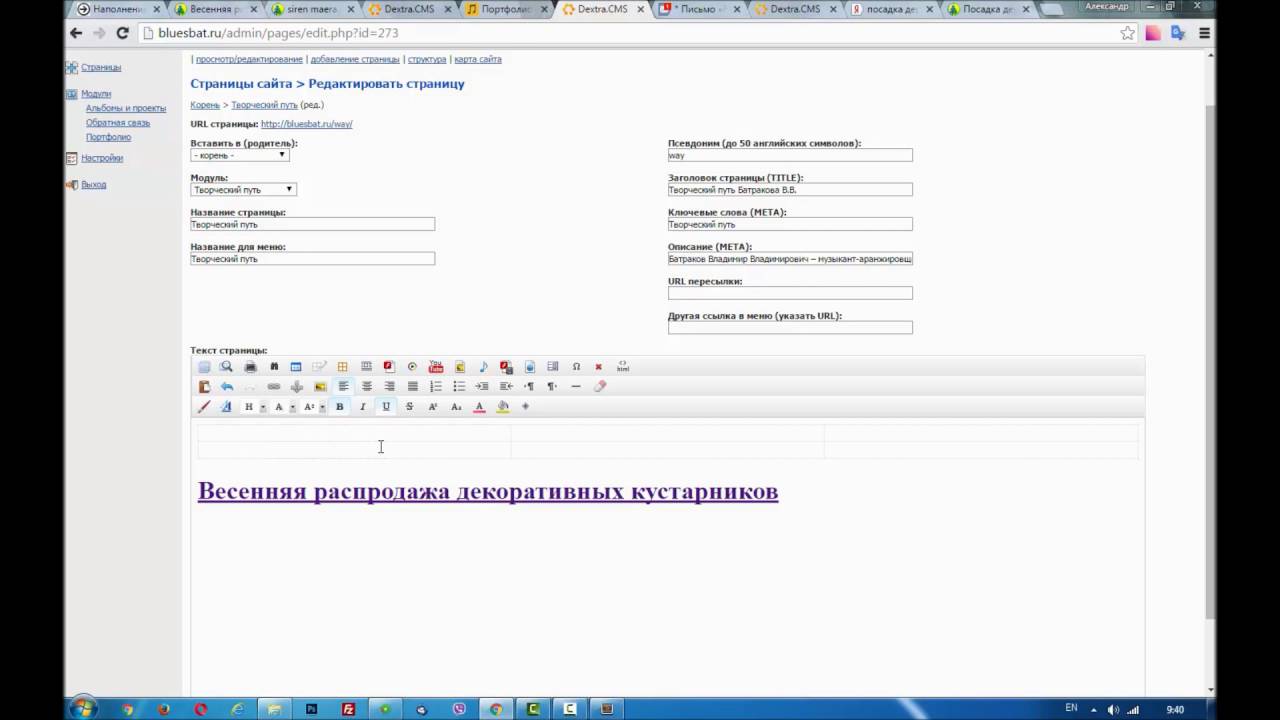Toggle italic formatting
Viewport: 1280px width, 720px height.
tap(362, 407)
